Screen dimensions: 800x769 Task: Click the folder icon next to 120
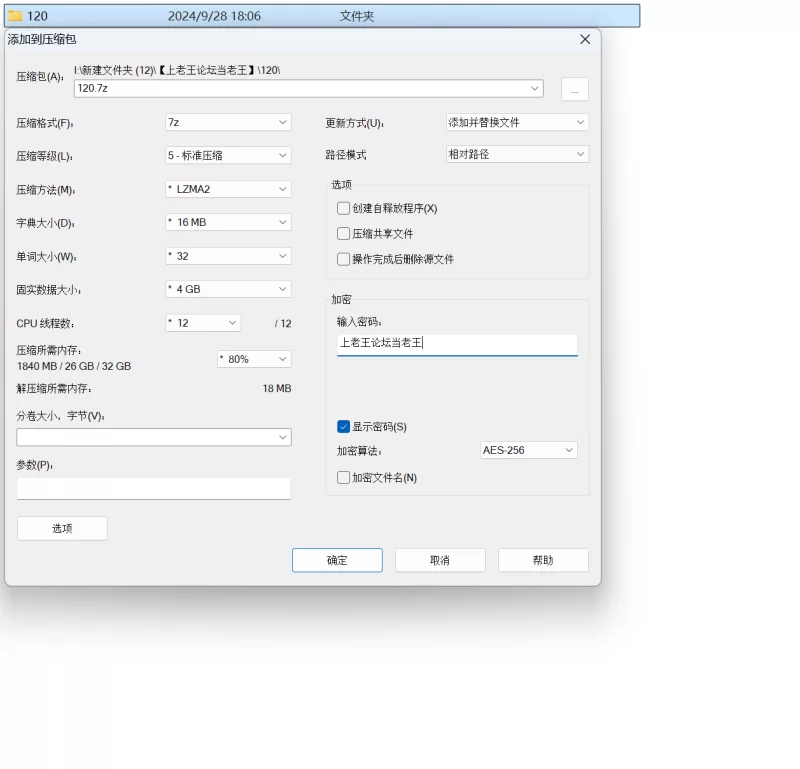point(15,16)
